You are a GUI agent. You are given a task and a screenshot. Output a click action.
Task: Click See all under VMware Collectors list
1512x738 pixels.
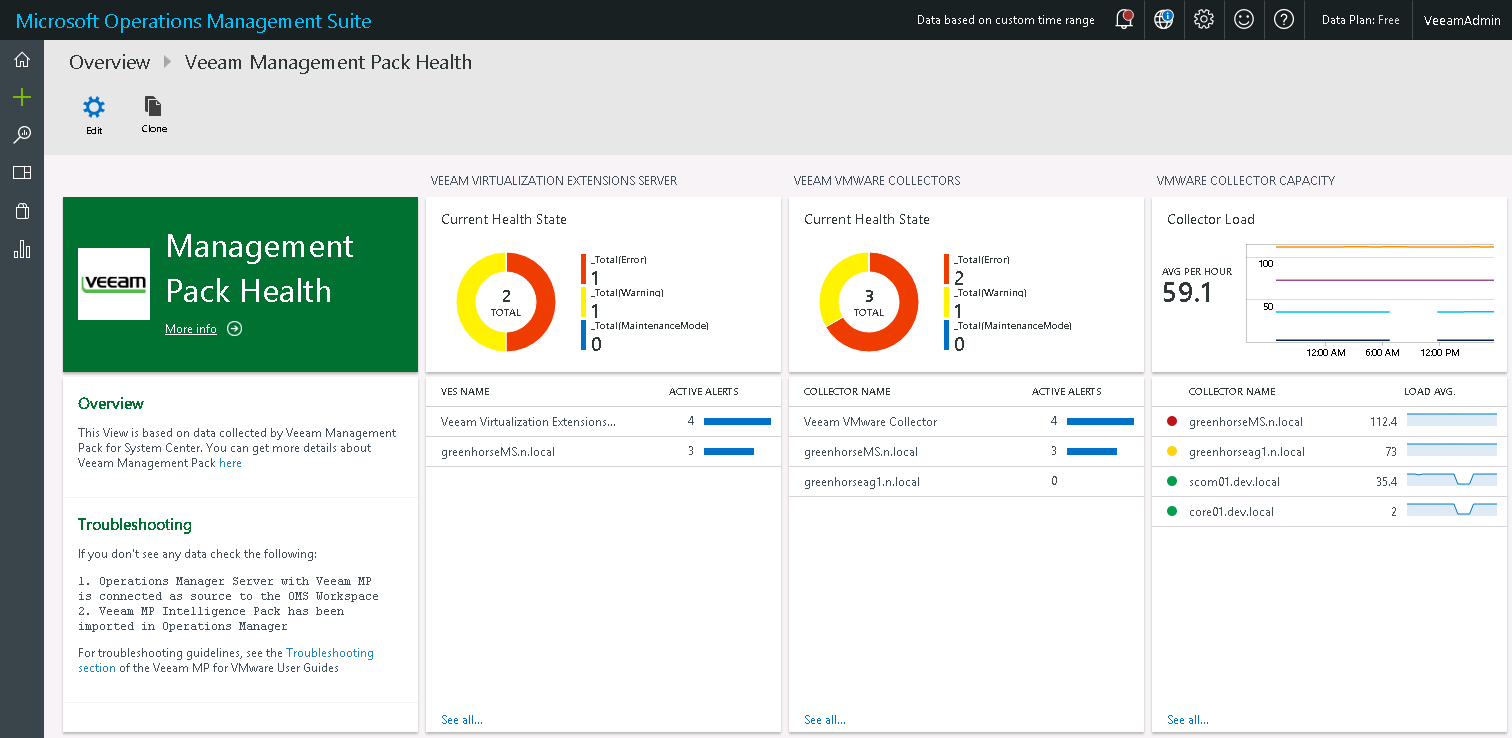pos(825,720)
